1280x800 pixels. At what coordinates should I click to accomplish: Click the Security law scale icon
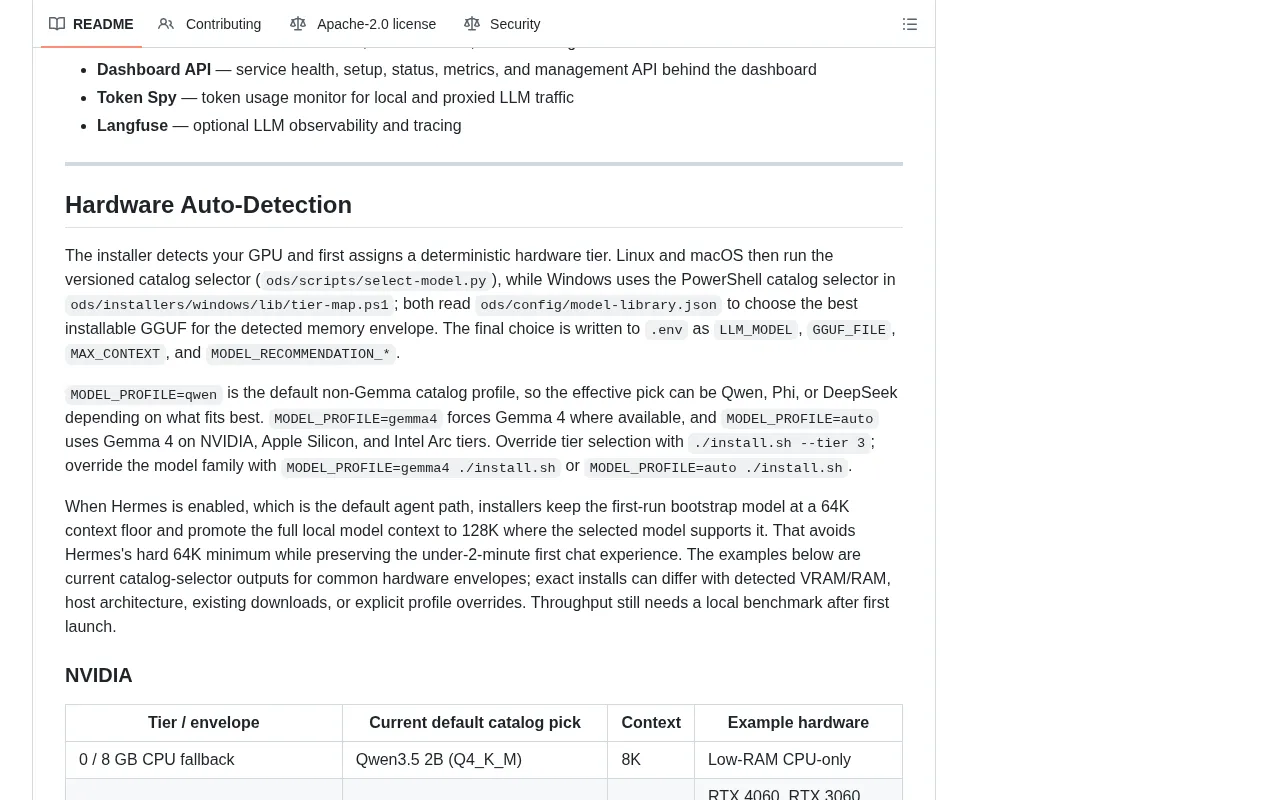coord(472,24)
